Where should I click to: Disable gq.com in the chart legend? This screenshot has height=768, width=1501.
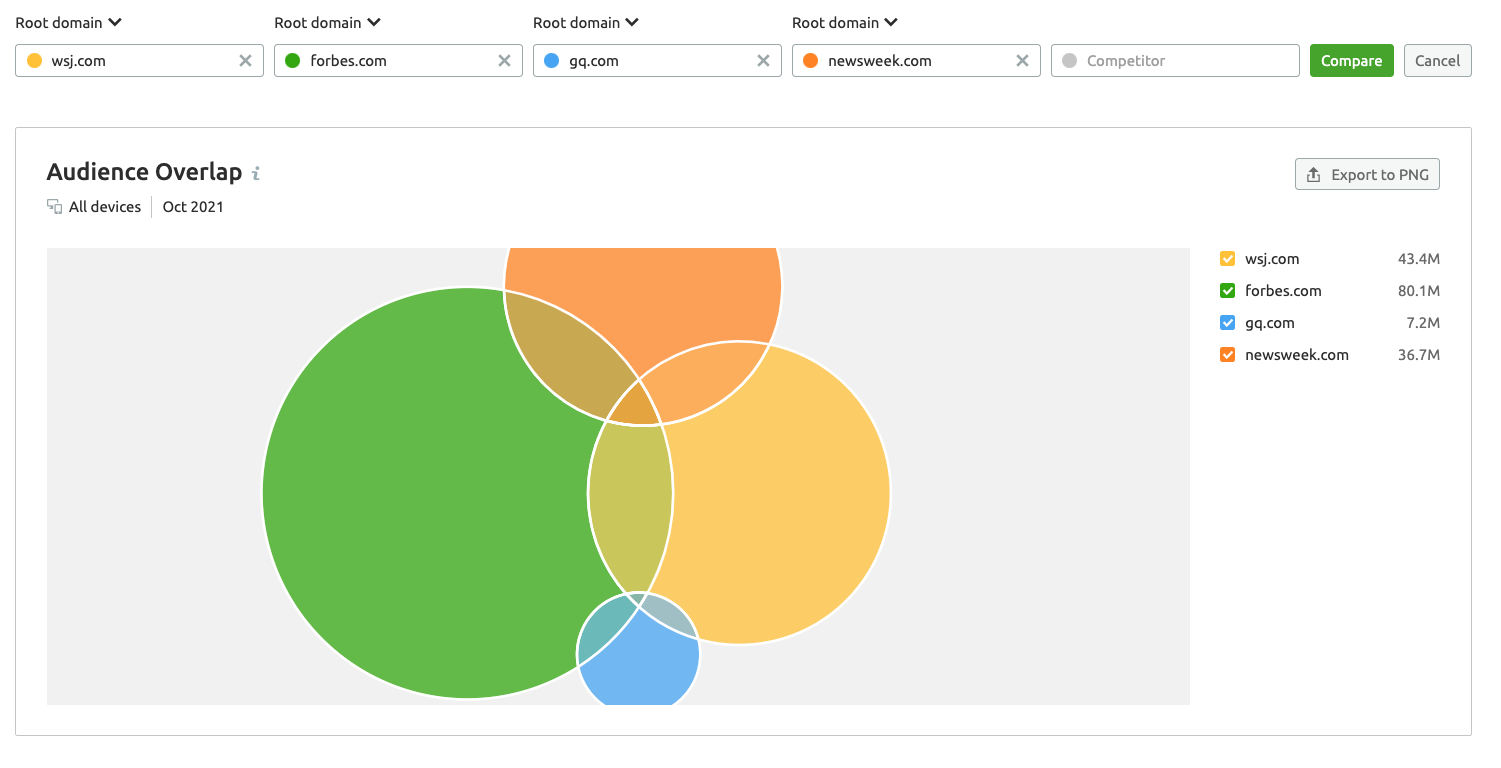pos(1228,323)
